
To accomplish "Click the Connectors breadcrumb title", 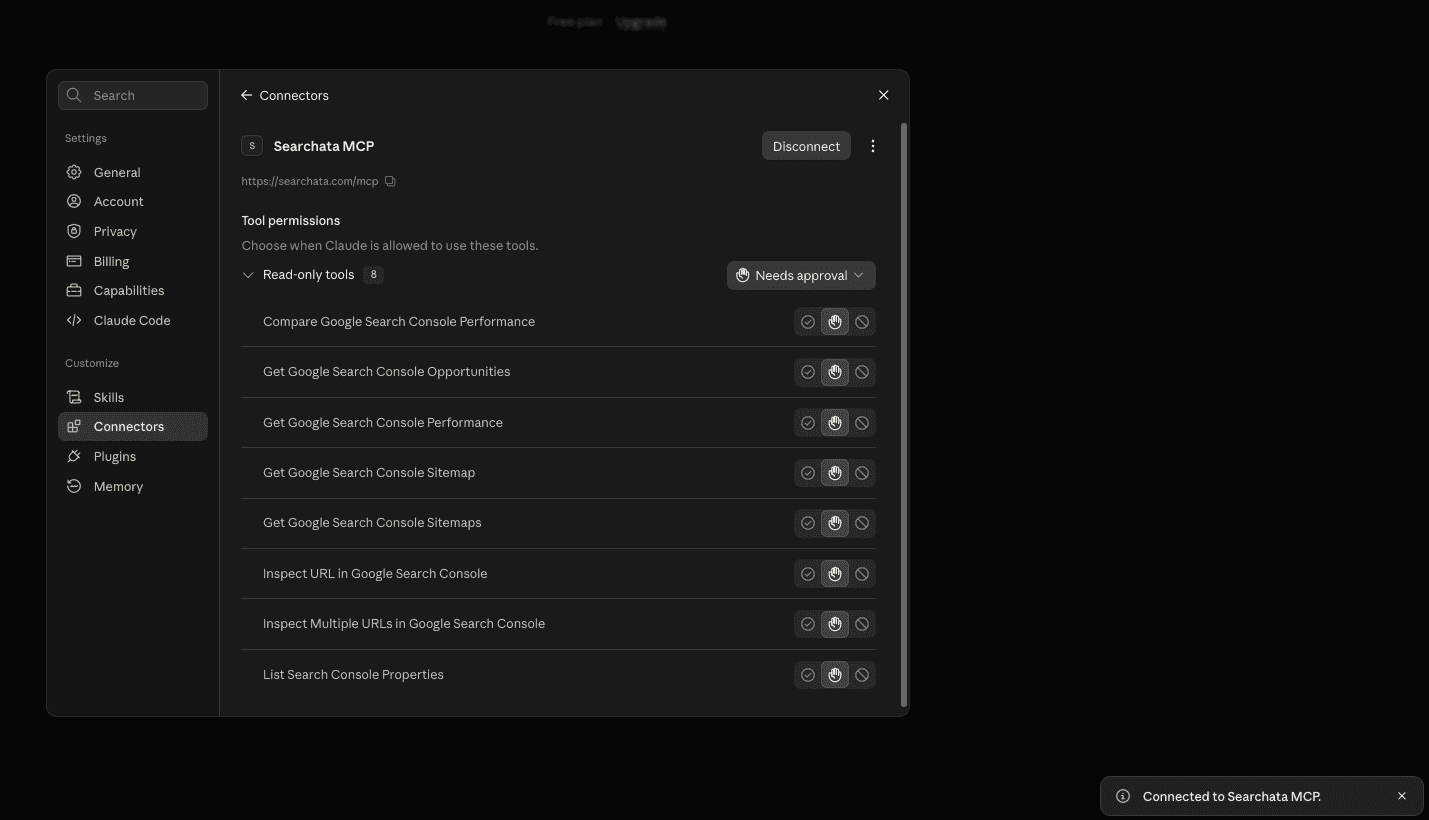I will pos(294,95).
